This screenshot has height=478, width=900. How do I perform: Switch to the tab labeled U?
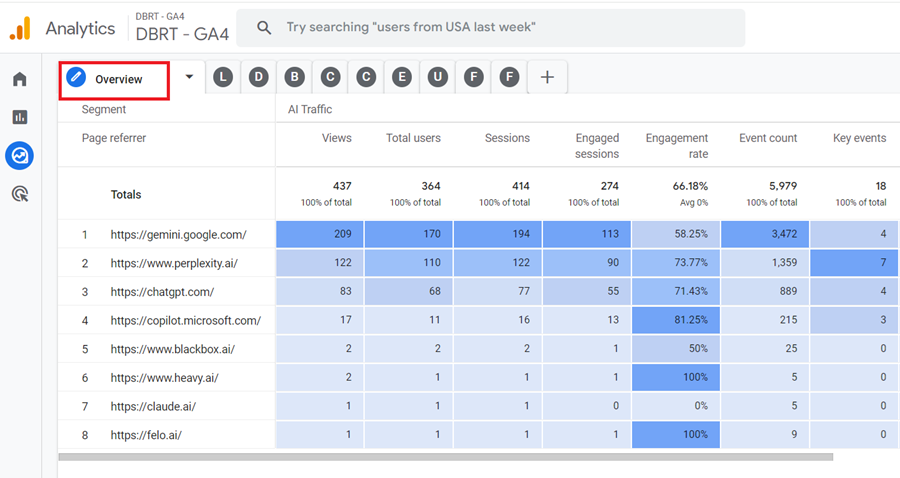coord(437,77)
